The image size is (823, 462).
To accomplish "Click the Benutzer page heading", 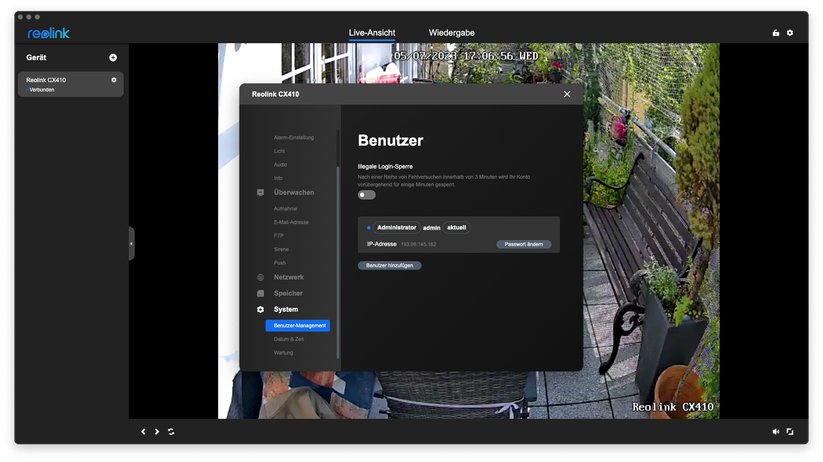I will [x=391, y=141].
